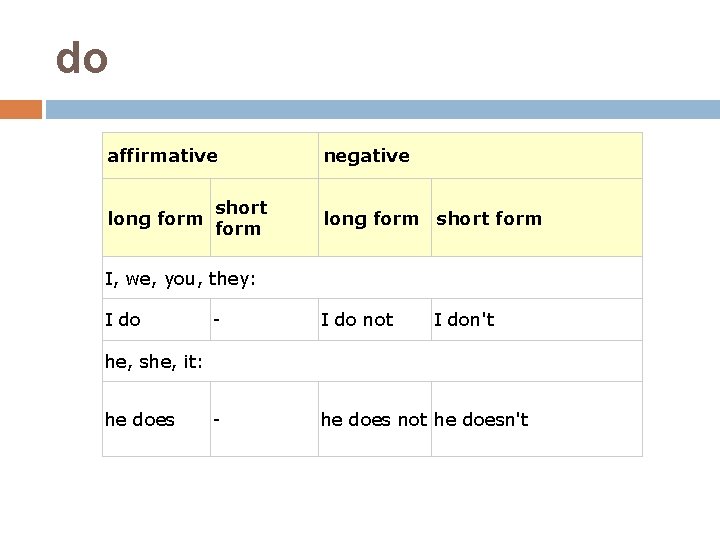Screen dimensions: 720x540
Task: Select the orange square beside the blue bar
Action: tap(21, 109)
